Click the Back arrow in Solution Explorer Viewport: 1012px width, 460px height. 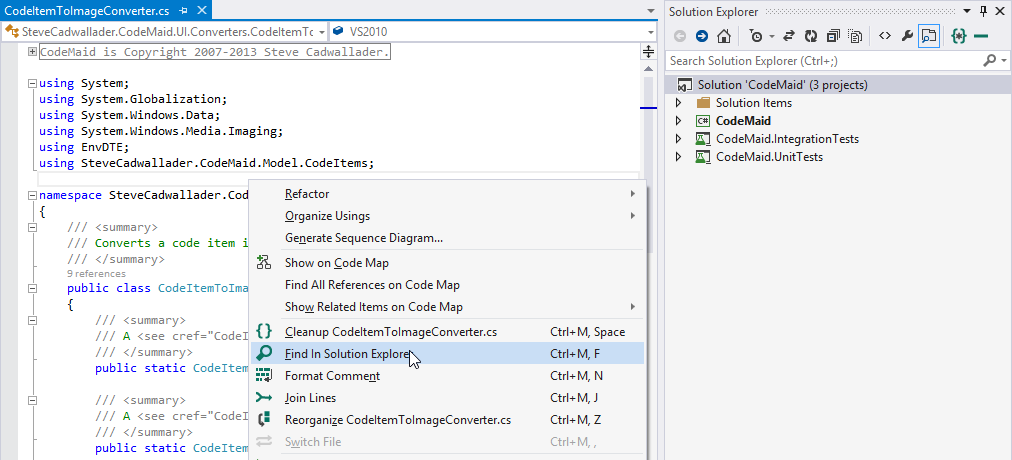[680, 36]
